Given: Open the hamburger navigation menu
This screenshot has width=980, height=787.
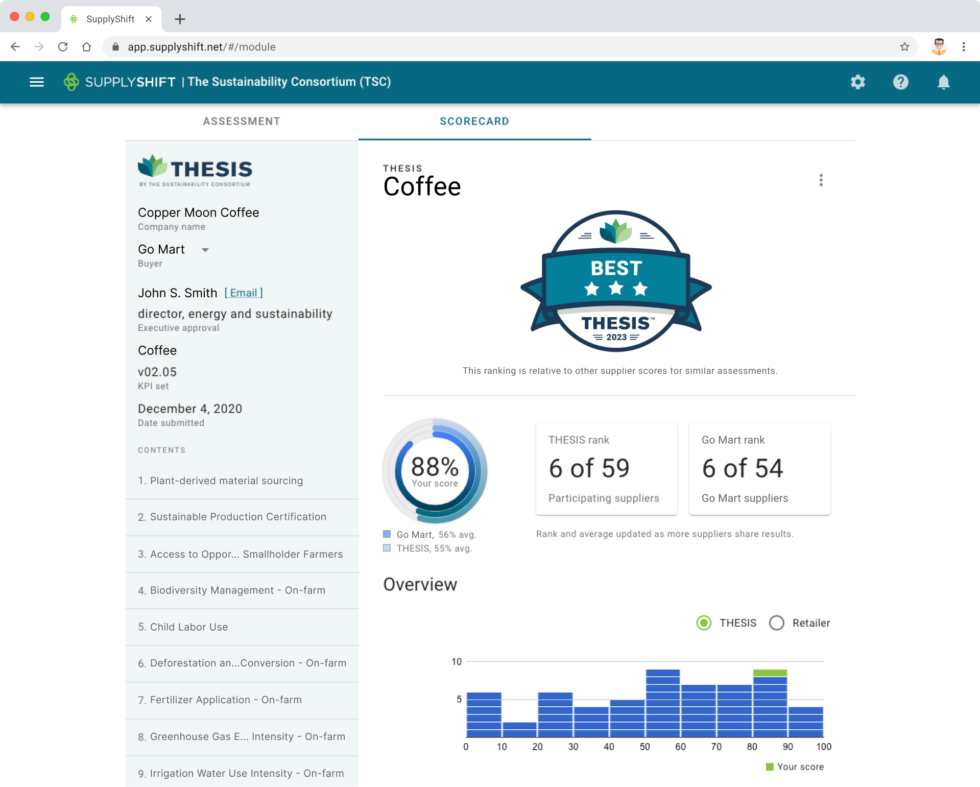Looking at the screenshot, I should [37, 82].
